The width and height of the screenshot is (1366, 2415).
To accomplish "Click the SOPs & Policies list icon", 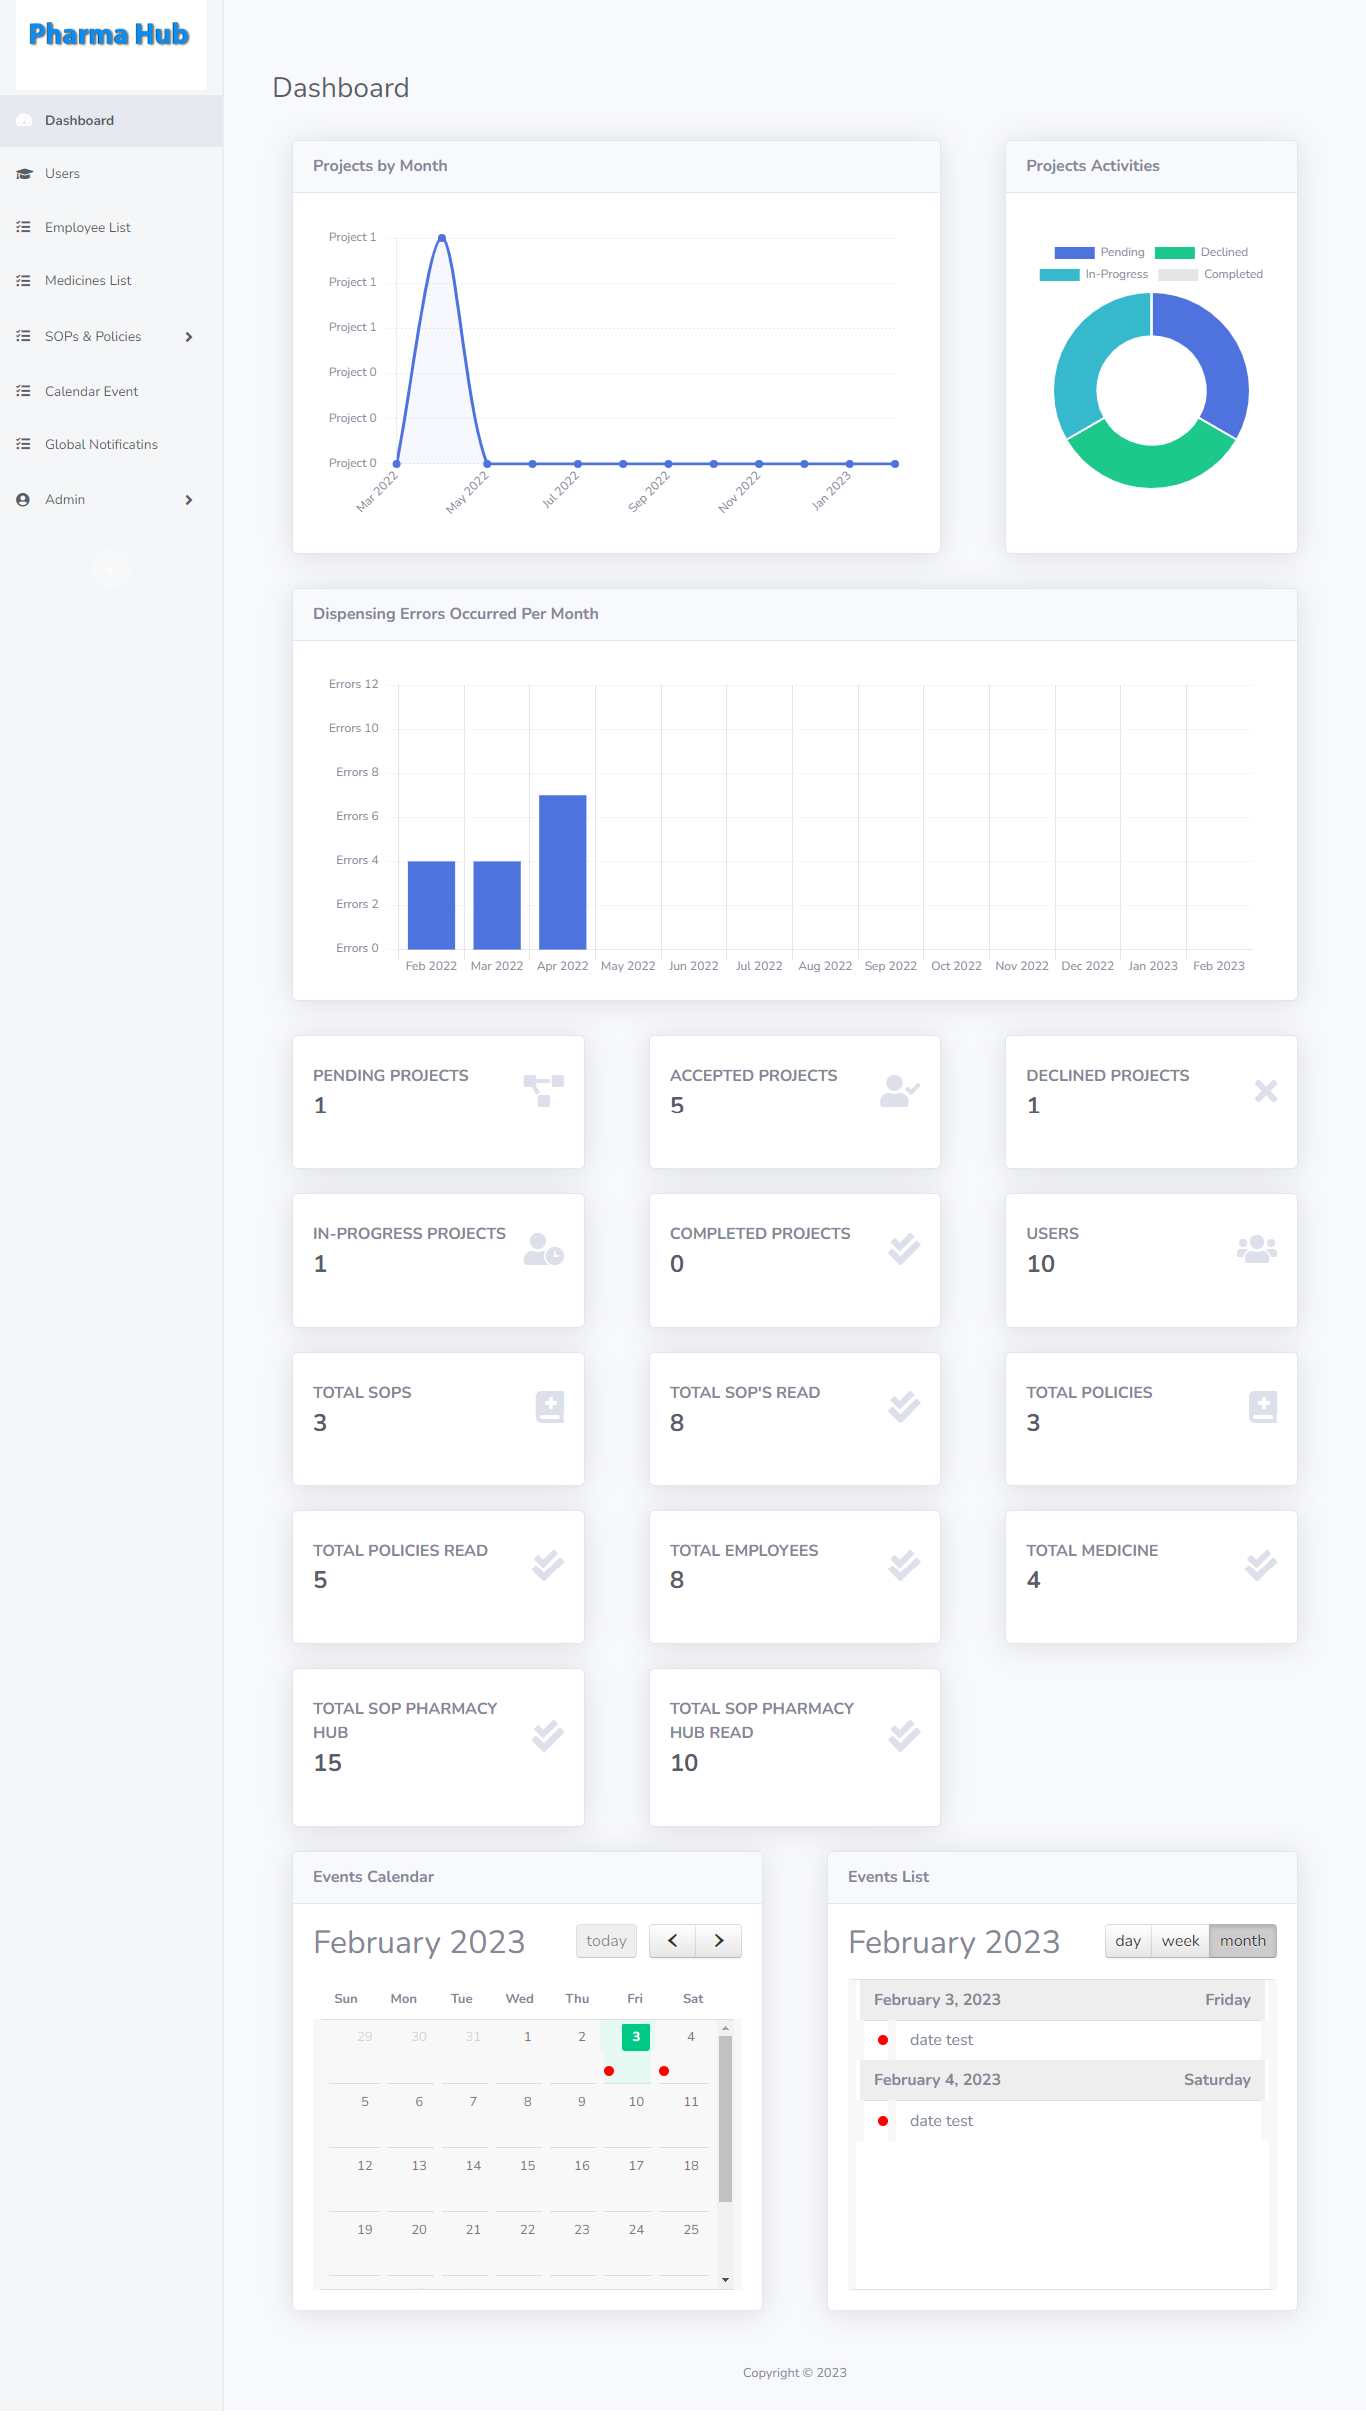I will click(24, 337).
